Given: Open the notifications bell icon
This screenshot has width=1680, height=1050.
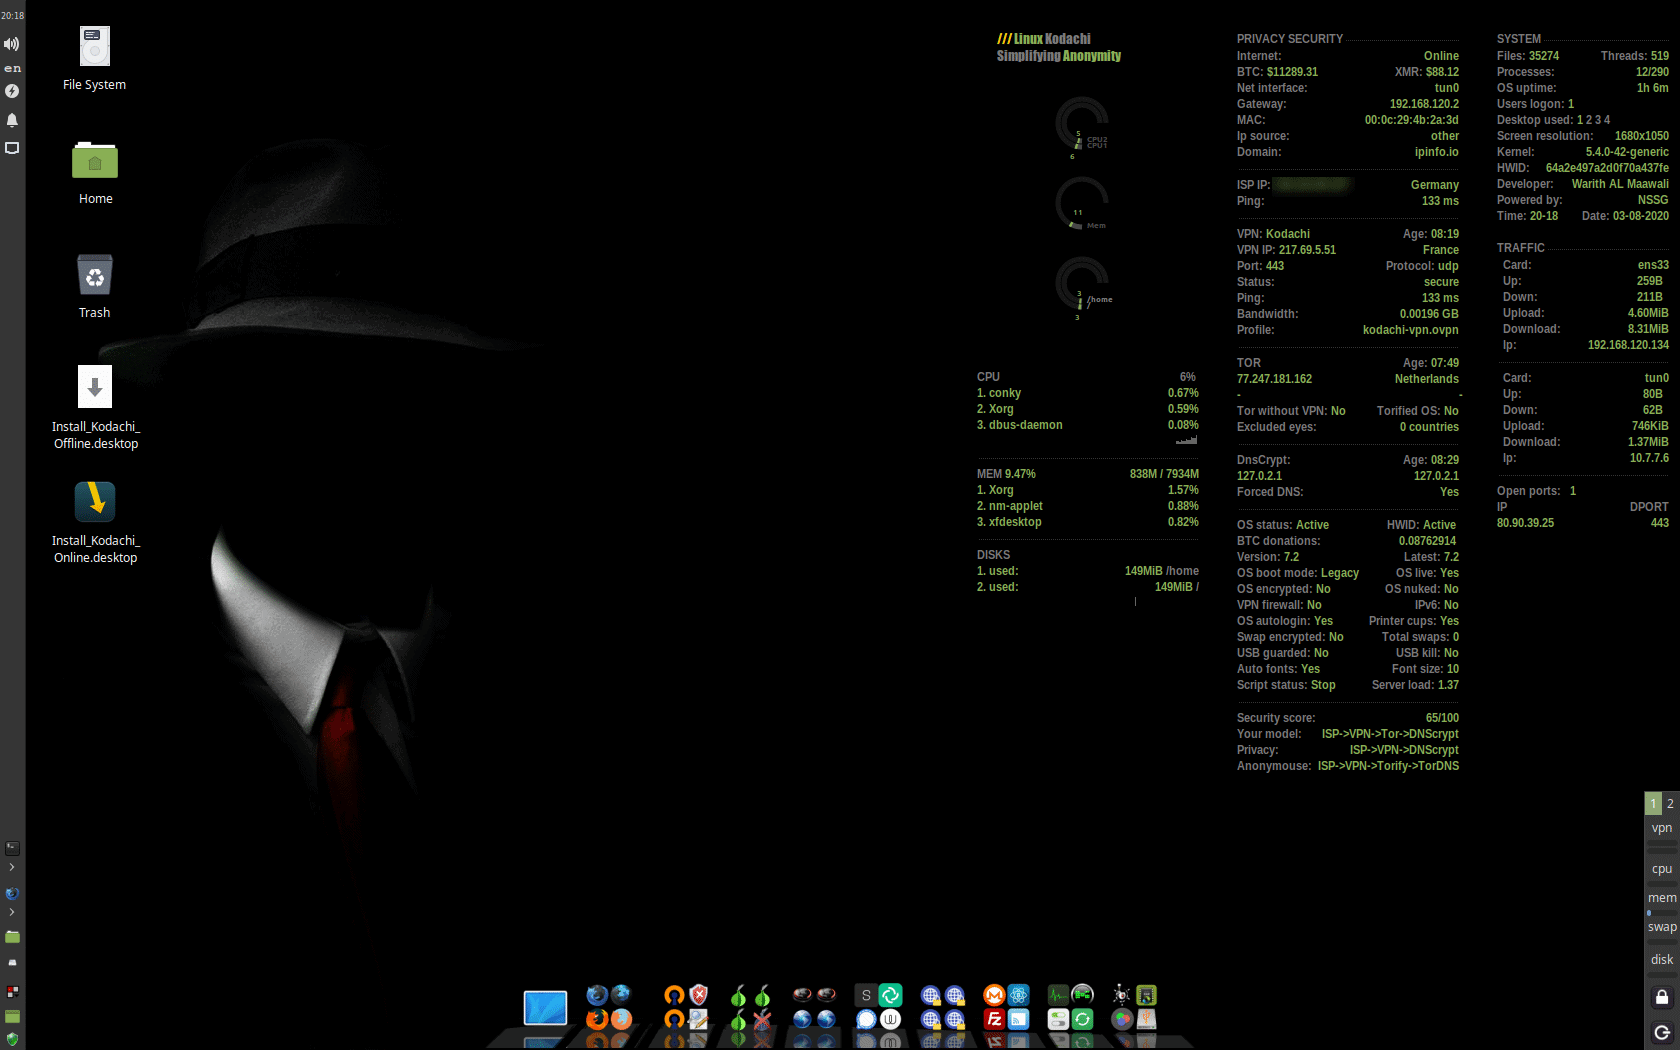Looking at the screenshot, I should [12, 120].
